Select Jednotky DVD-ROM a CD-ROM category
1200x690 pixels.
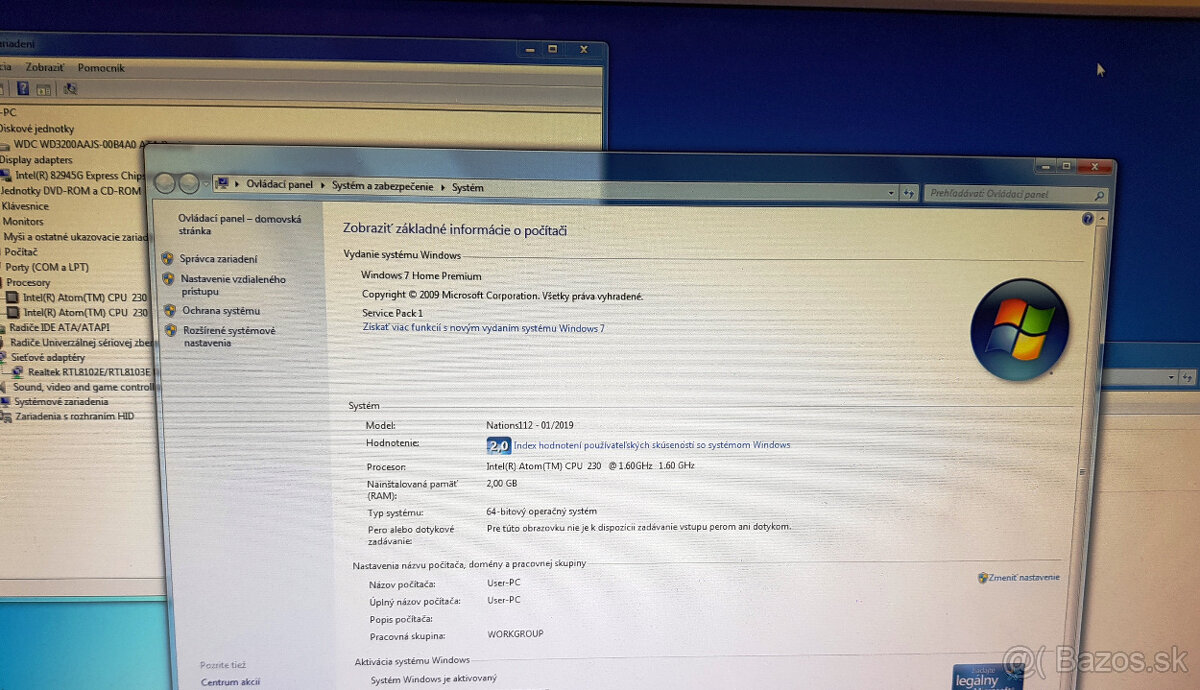(x=71, y=191)
